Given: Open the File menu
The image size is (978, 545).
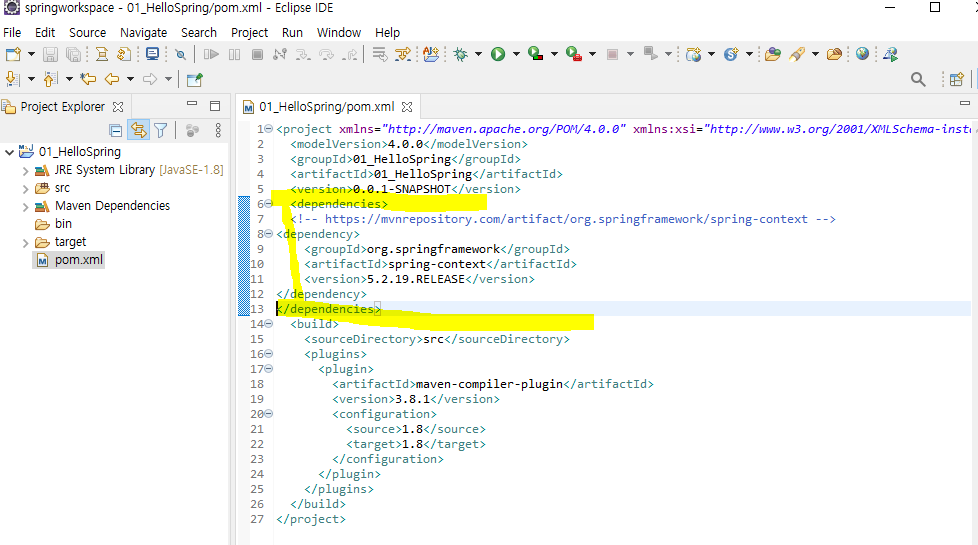Looking at the screenshot, I should 12,32.
